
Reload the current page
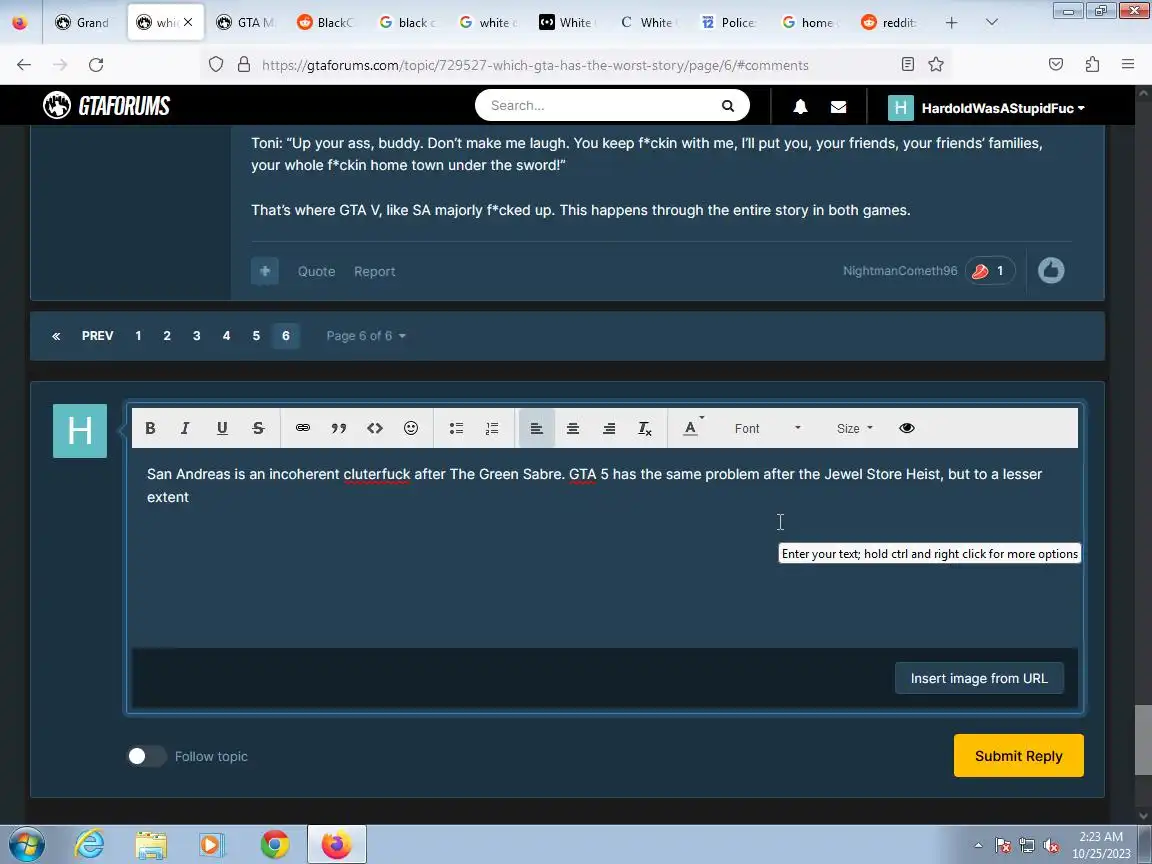pos(96,65)
